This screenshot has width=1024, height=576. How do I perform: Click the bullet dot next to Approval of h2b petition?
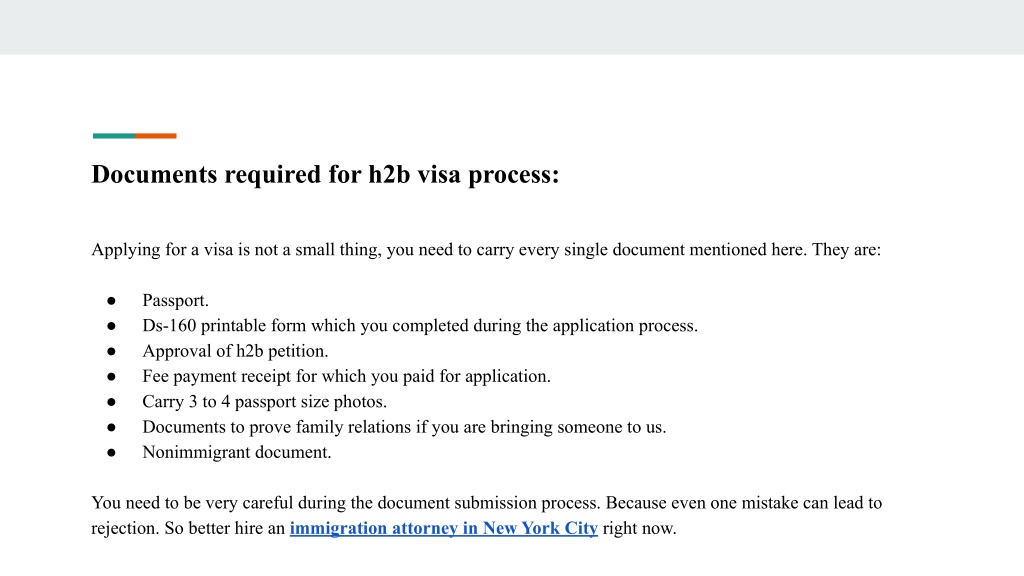click(112, 351)
